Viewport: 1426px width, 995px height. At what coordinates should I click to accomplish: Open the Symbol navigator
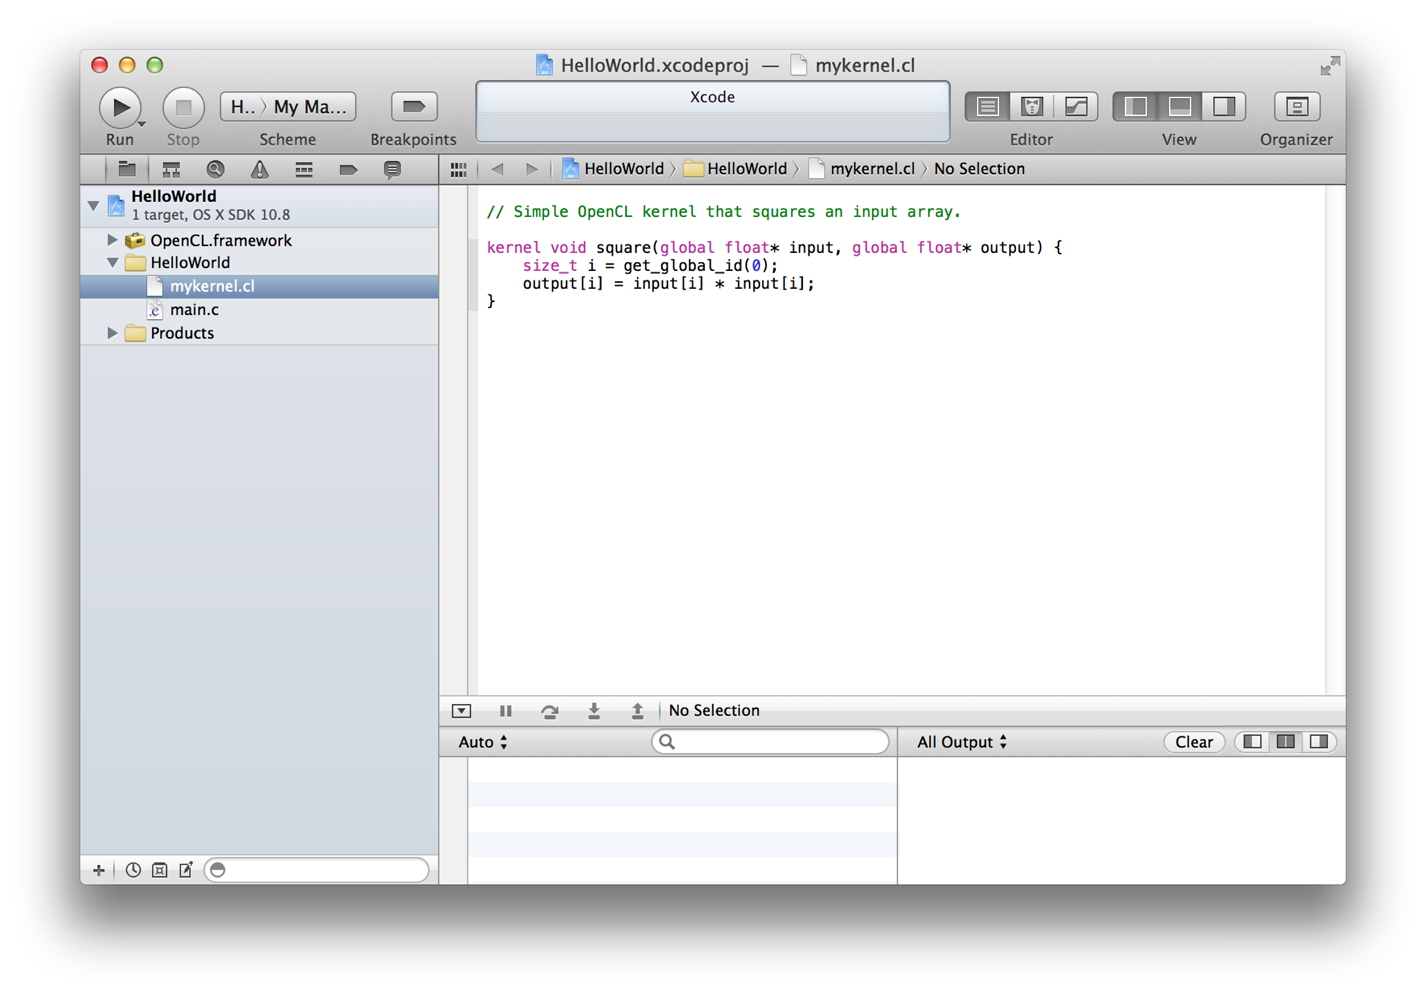[171, 170]
